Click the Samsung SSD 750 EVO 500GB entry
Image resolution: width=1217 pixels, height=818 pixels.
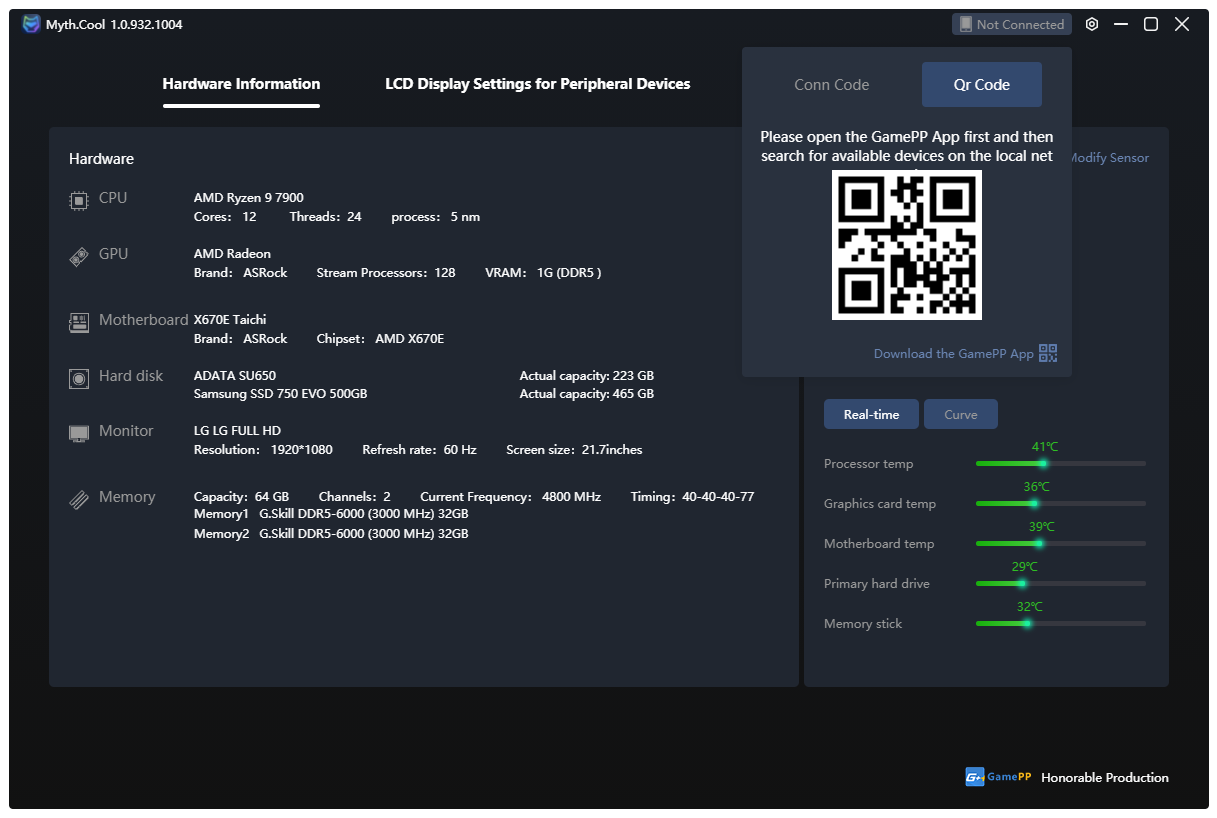tap(281, 394)
